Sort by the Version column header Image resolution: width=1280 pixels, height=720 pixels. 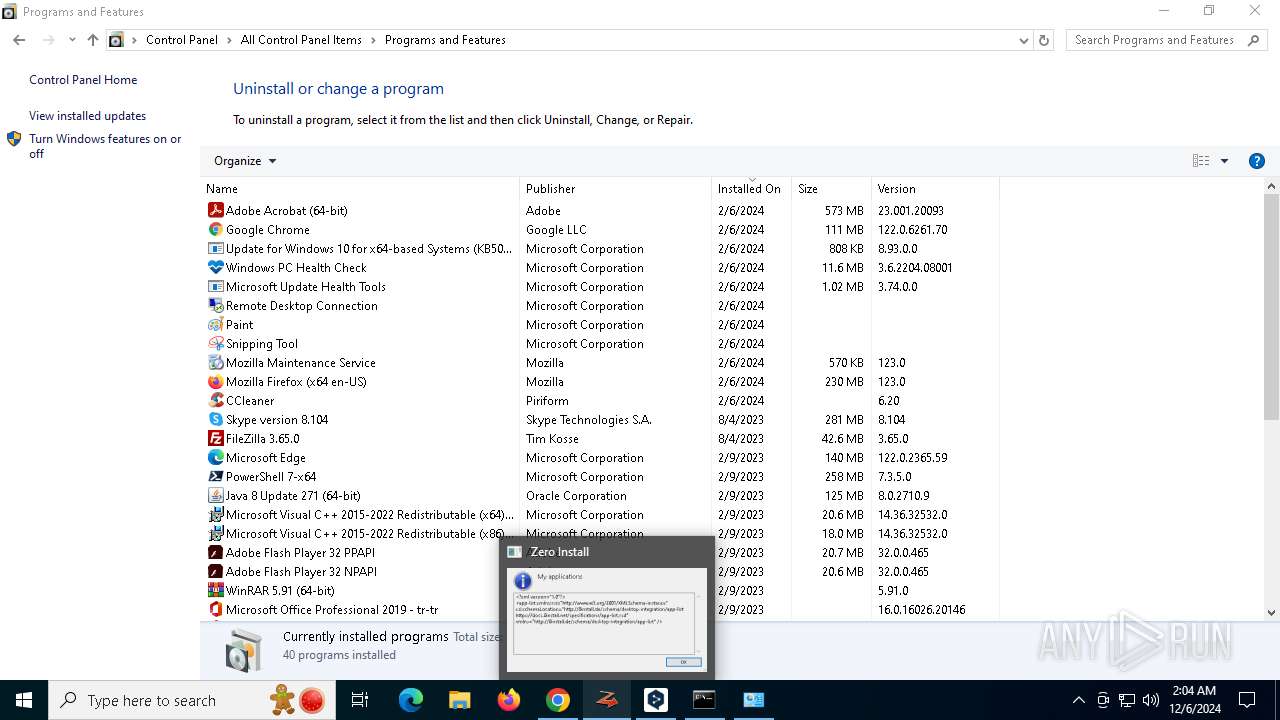[935, 188]
